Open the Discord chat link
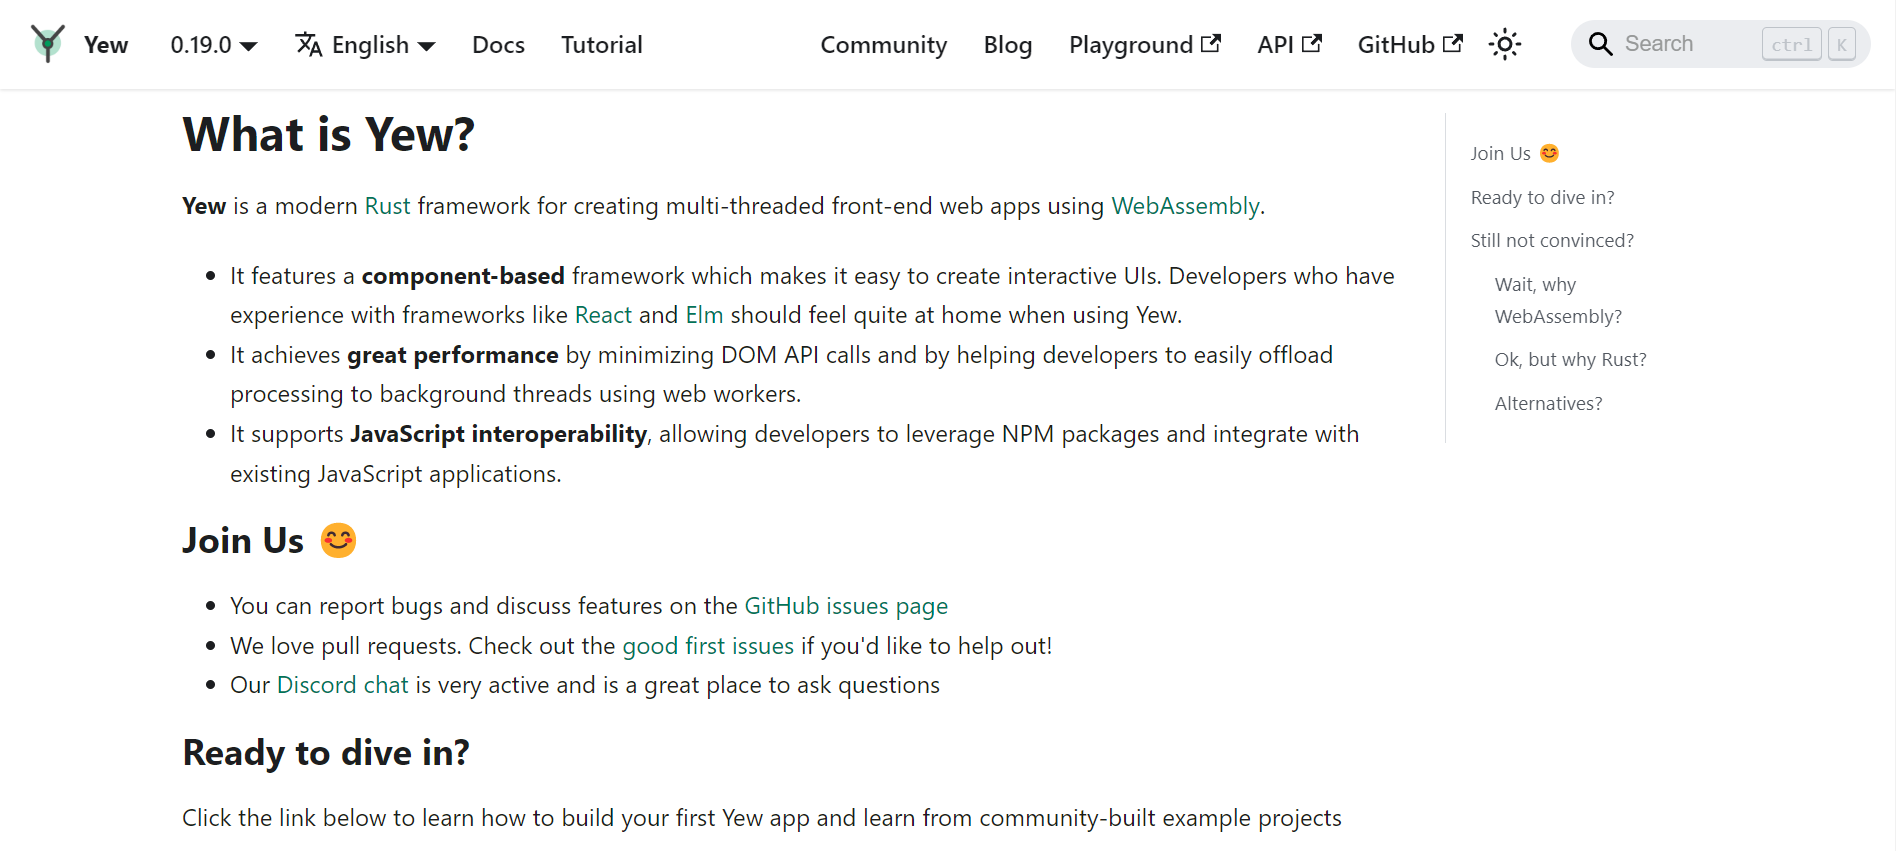This screenshot has height=851, width=1896. [x=343, y=685]
